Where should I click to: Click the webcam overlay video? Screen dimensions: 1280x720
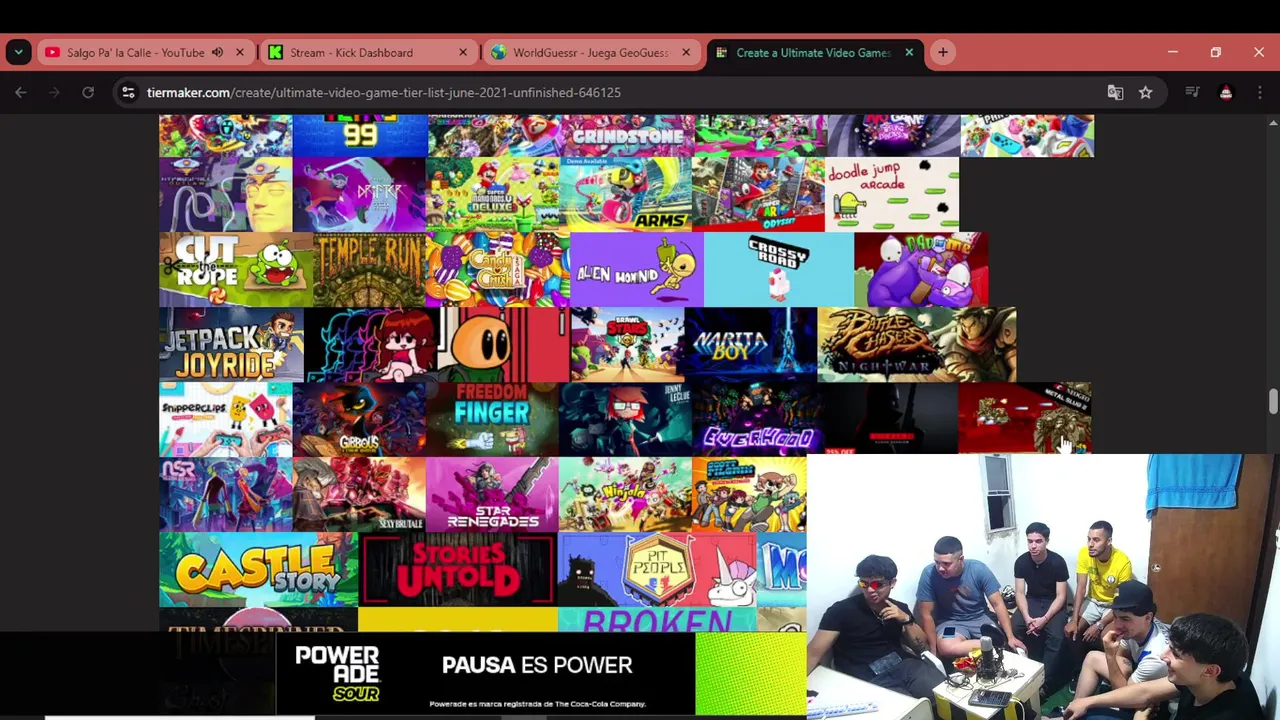[1043, 587]
